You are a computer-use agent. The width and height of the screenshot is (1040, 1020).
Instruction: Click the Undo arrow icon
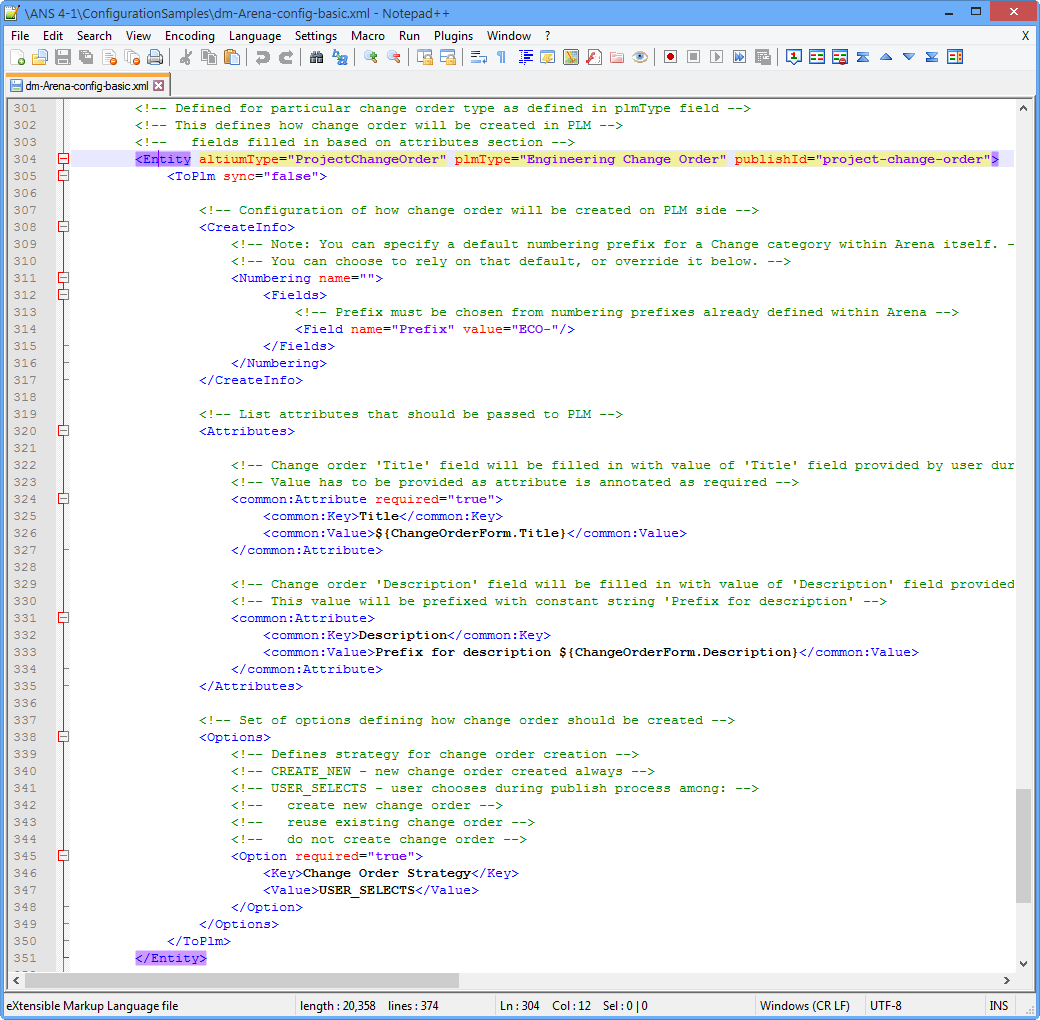262,57
